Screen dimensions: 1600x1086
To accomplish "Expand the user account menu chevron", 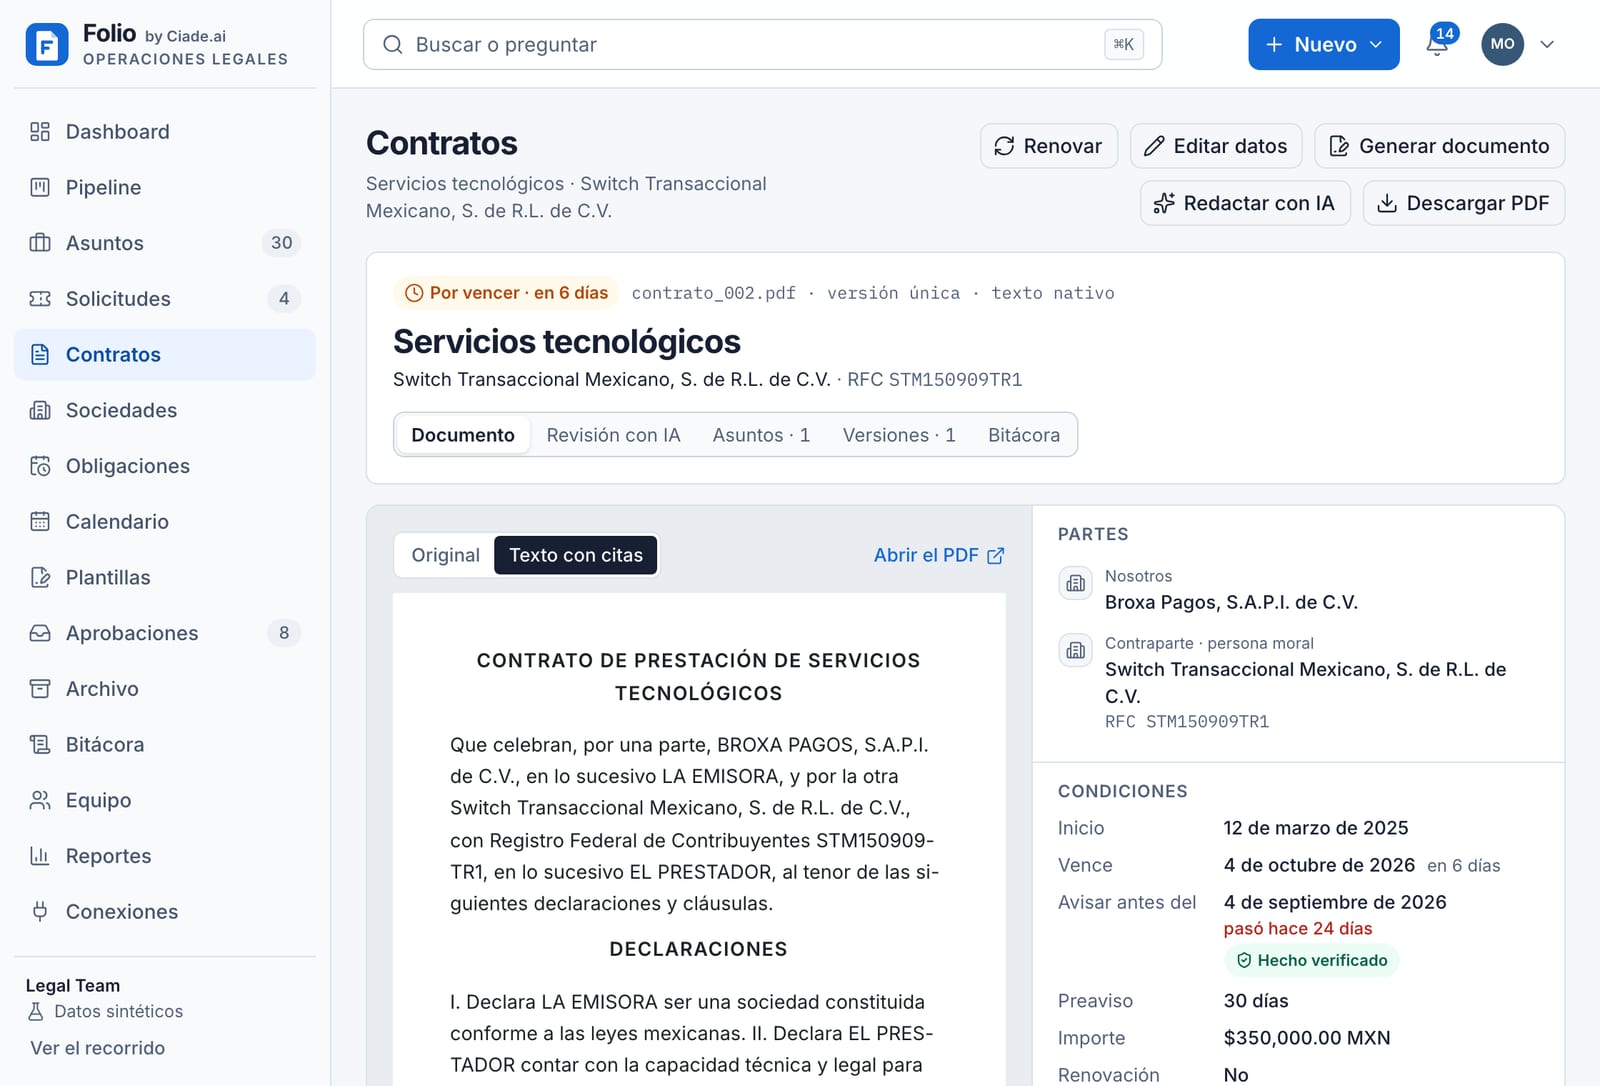I will click(1547, 44).
